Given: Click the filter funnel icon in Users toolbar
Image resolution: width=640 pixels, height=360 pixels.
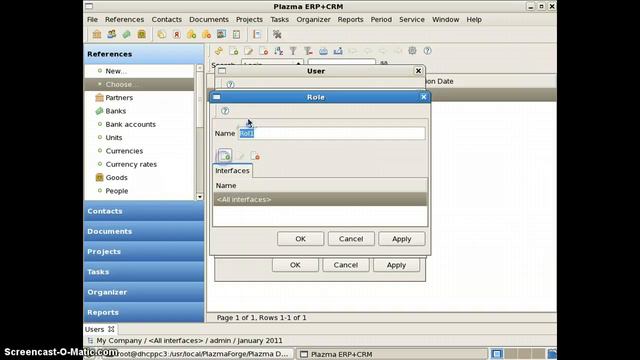Looking at the screenshot, I should tap(293, 51).
